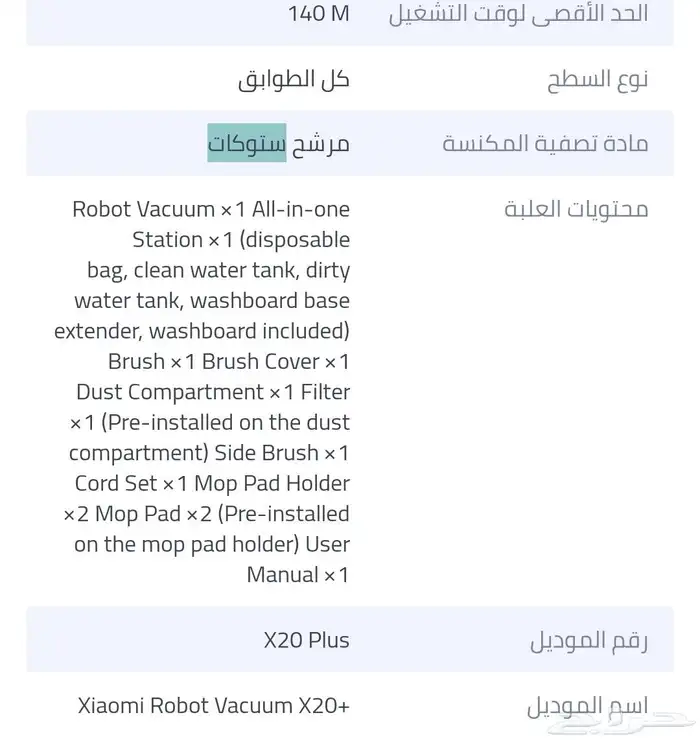
Task: Click 'Cord Set' in box contents
Action: (116, 484)
